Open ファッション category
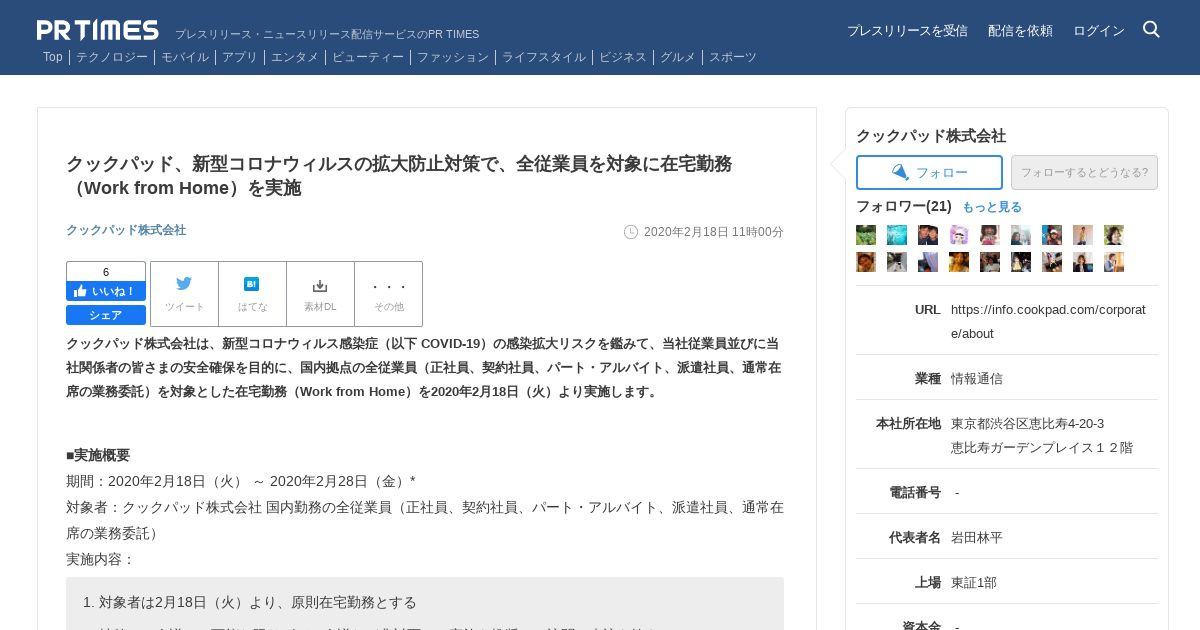The image size is (1200, 630). coord(453,57)
